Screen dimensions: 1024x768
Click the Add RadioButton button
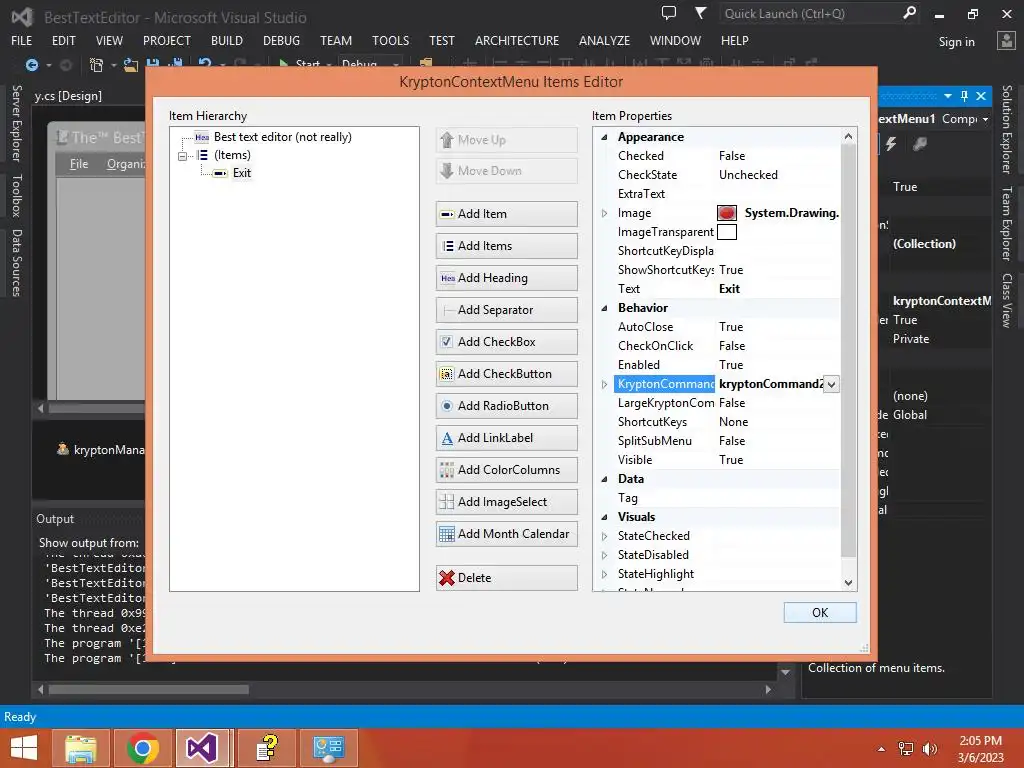506,406
